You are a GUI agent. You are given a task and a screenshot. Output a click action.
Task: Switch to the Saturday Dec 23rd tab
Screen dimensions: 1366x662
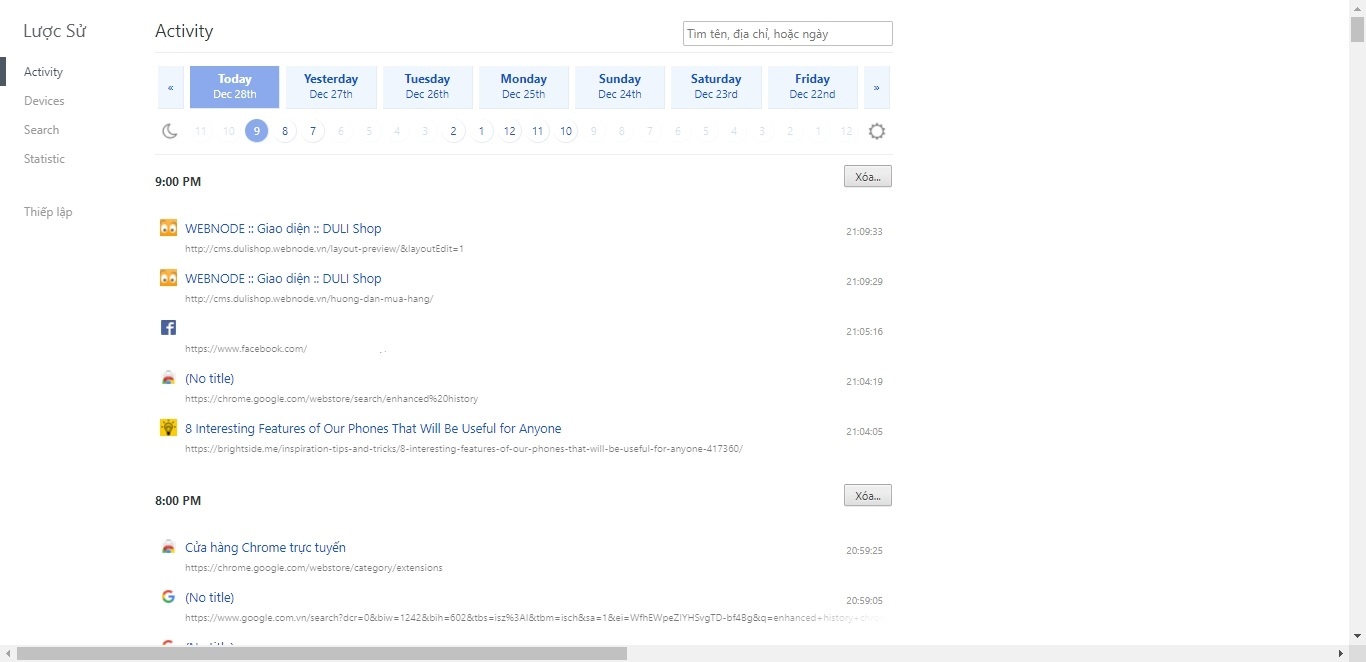[x=716, y=87]
